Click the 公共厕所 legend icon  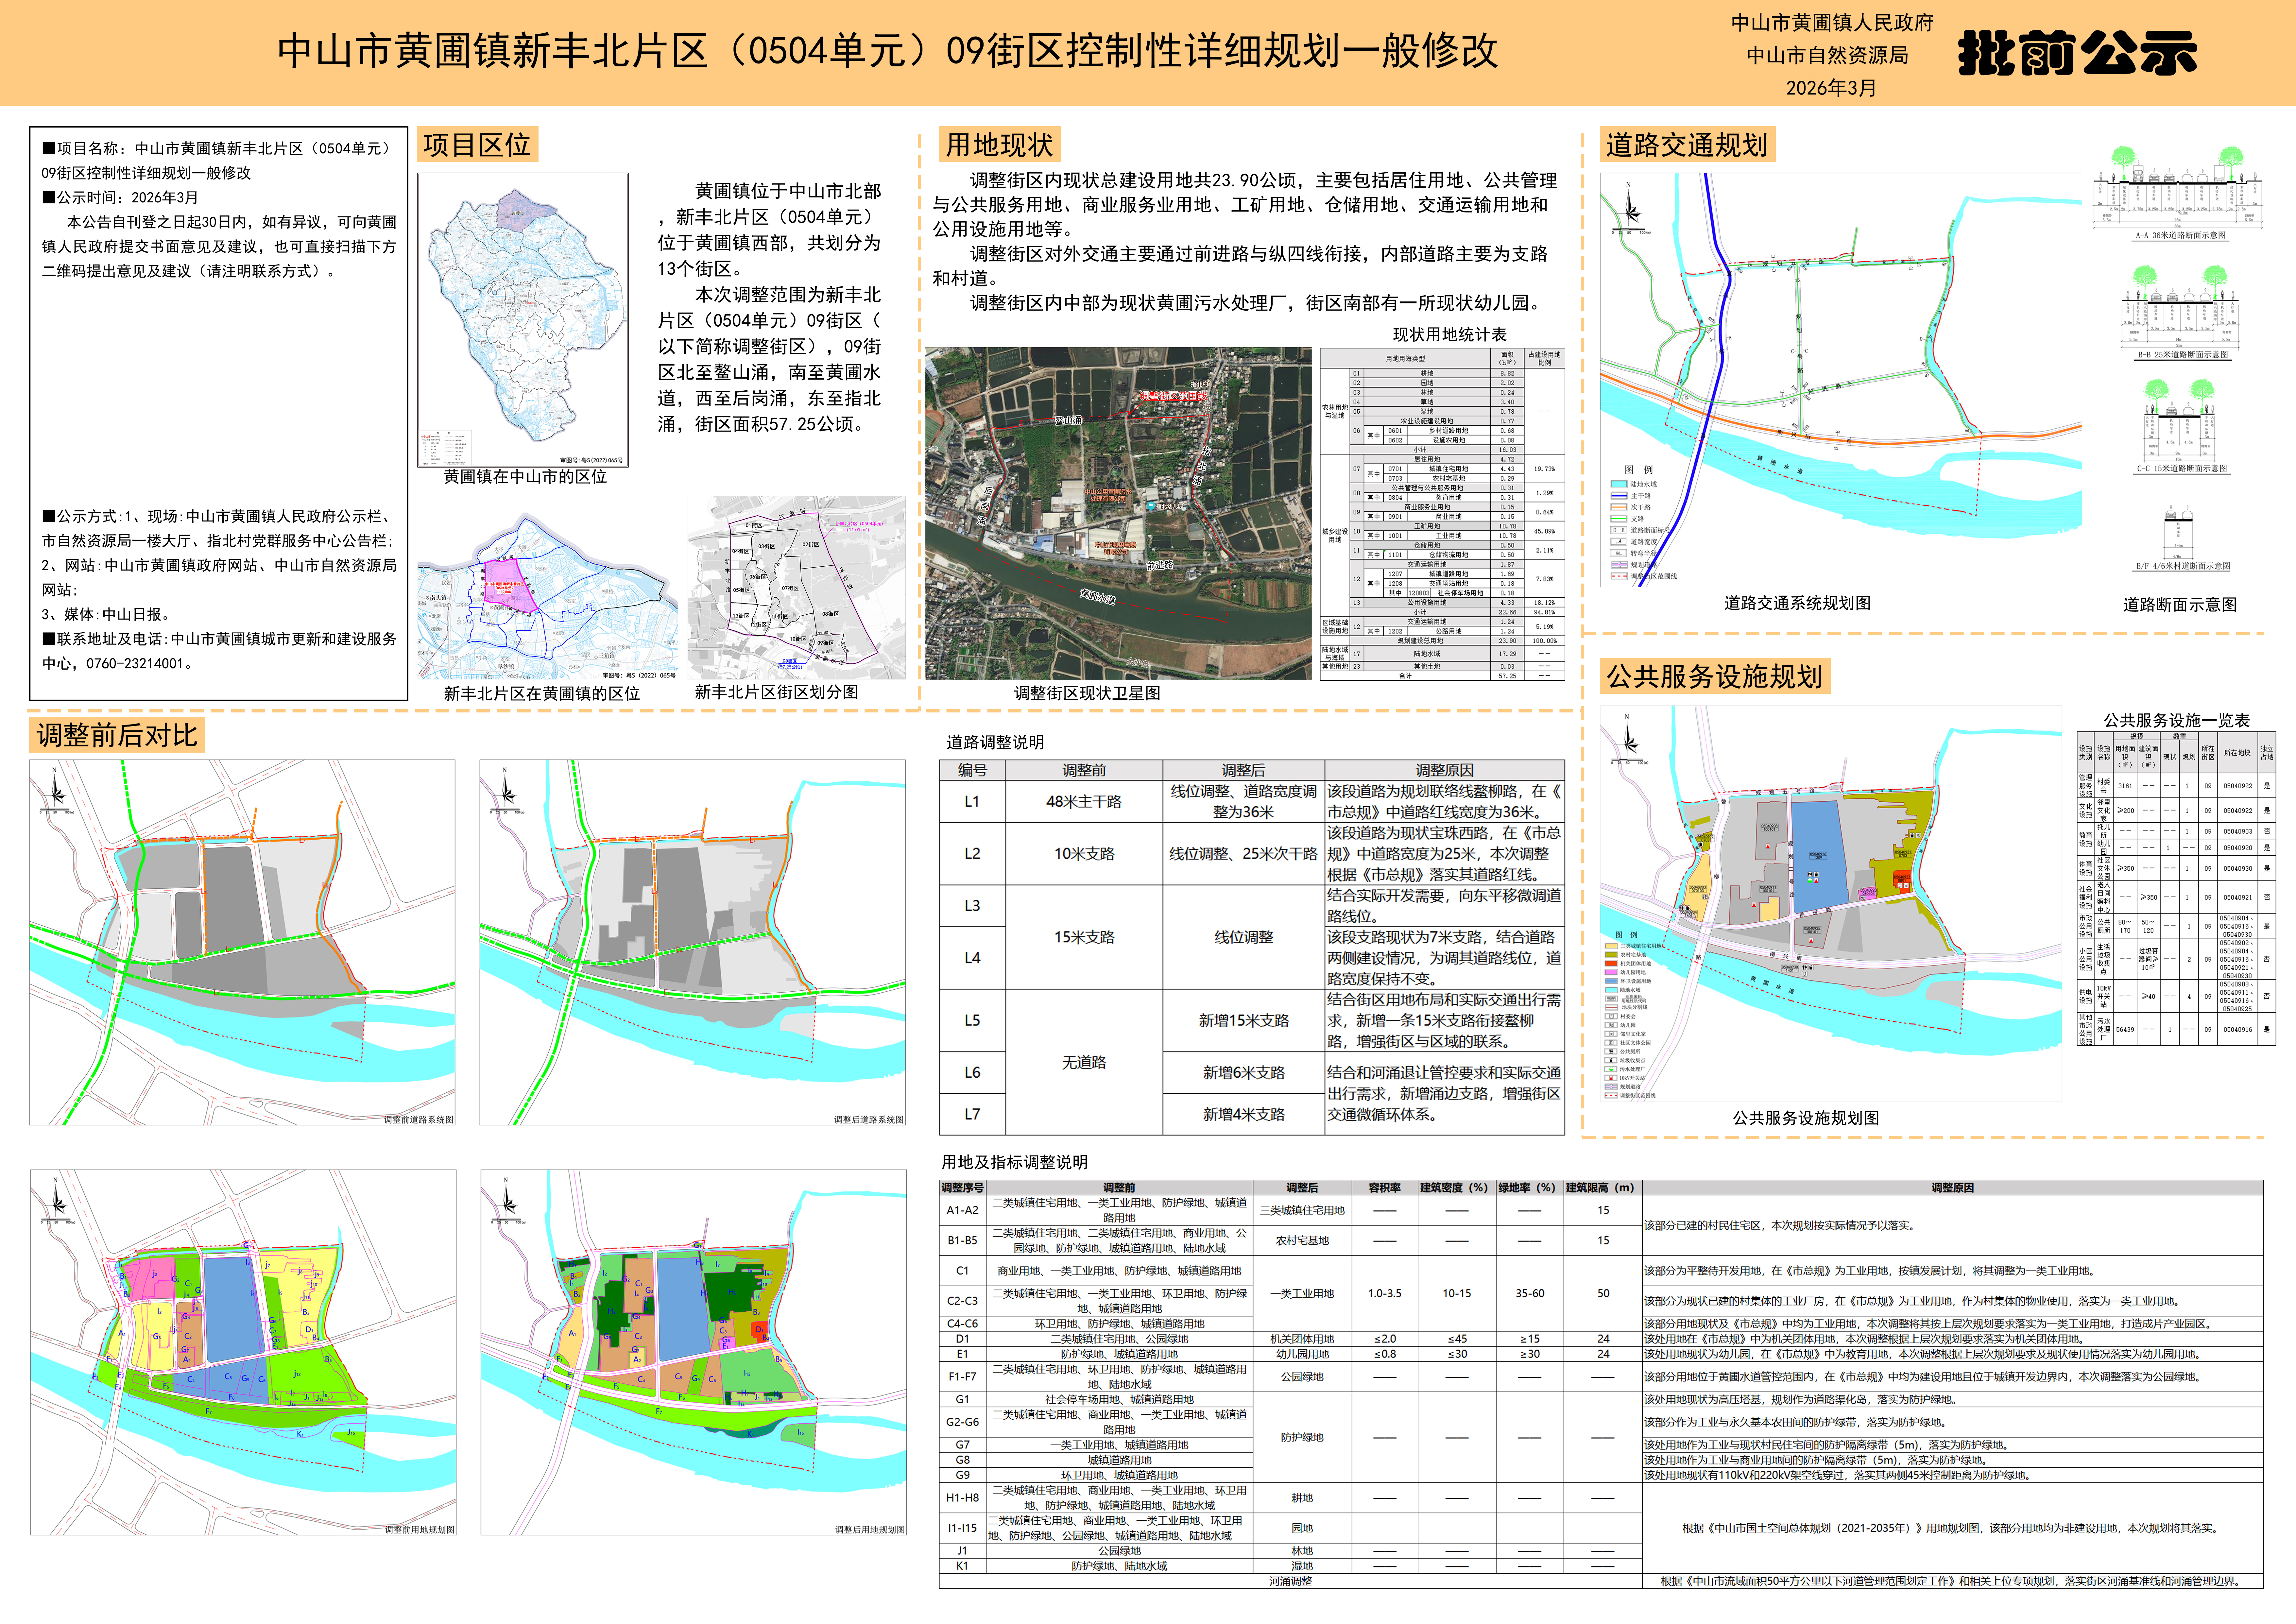coord(1611,1052)
